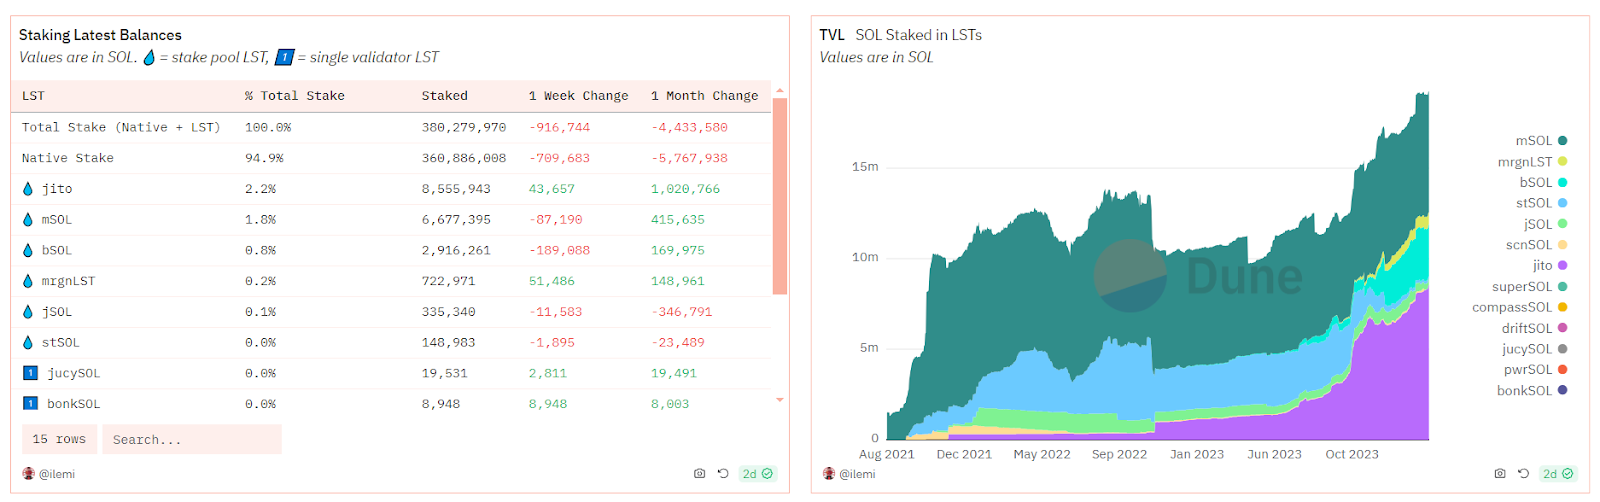Click the water drop icon beside mrgnLST
This screenshot has height=502, width=1600.
[28, 281]
